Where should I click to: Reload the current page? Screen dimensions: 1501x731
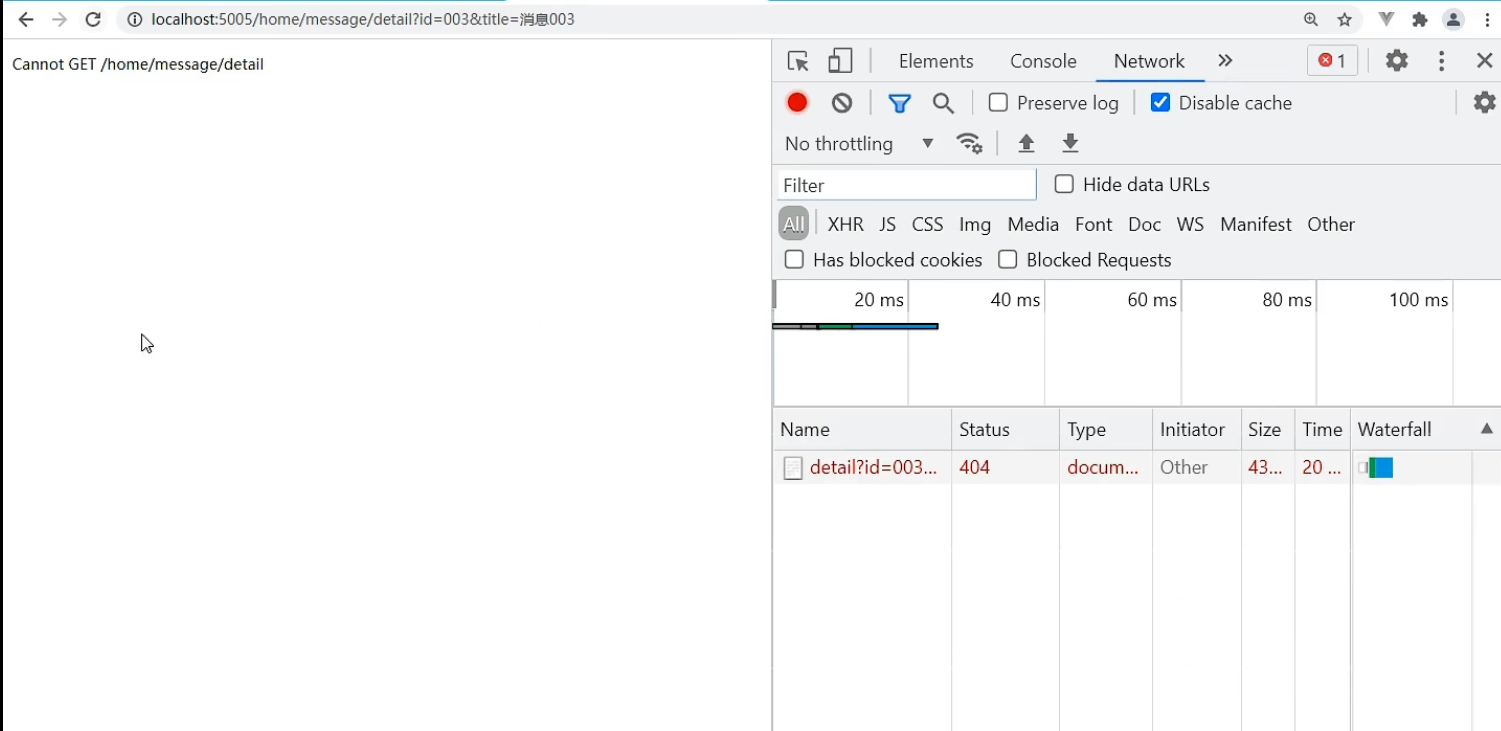point(93,19)
